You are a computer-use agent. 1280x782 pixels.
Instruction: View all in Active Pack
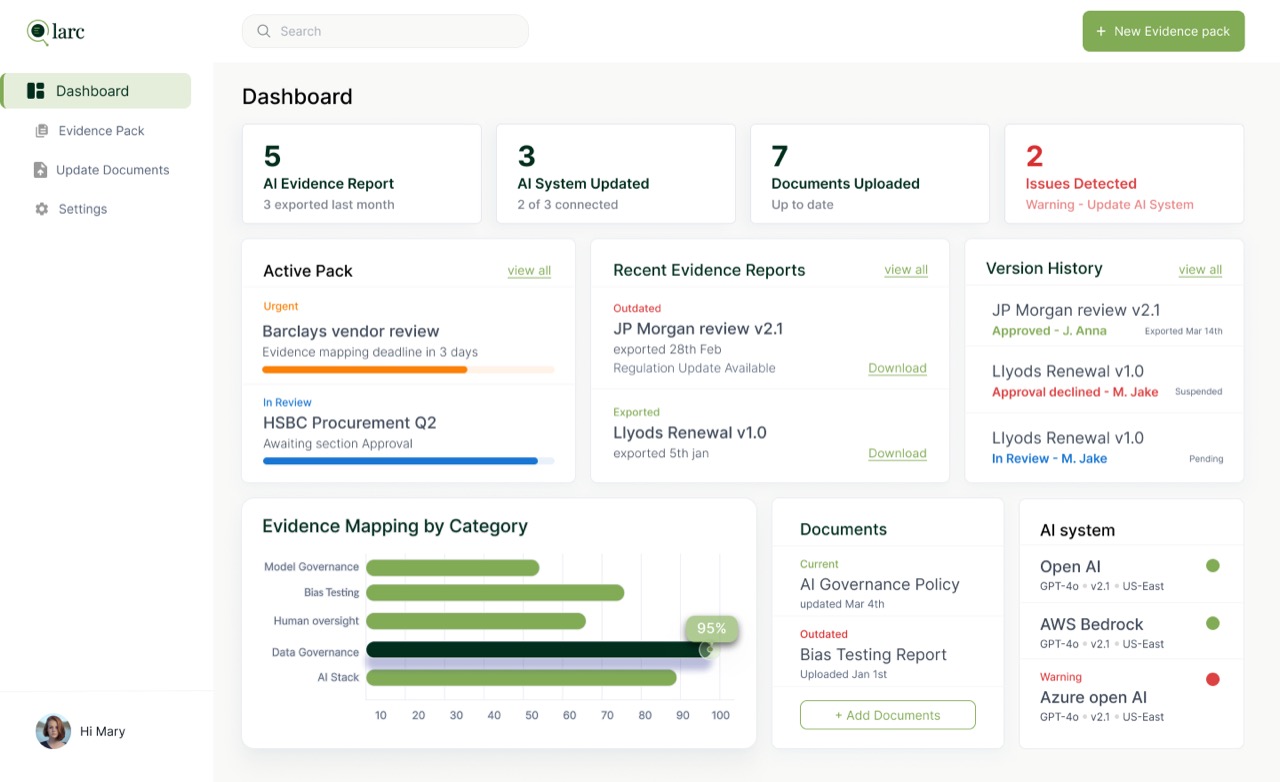tap(529, 271)
